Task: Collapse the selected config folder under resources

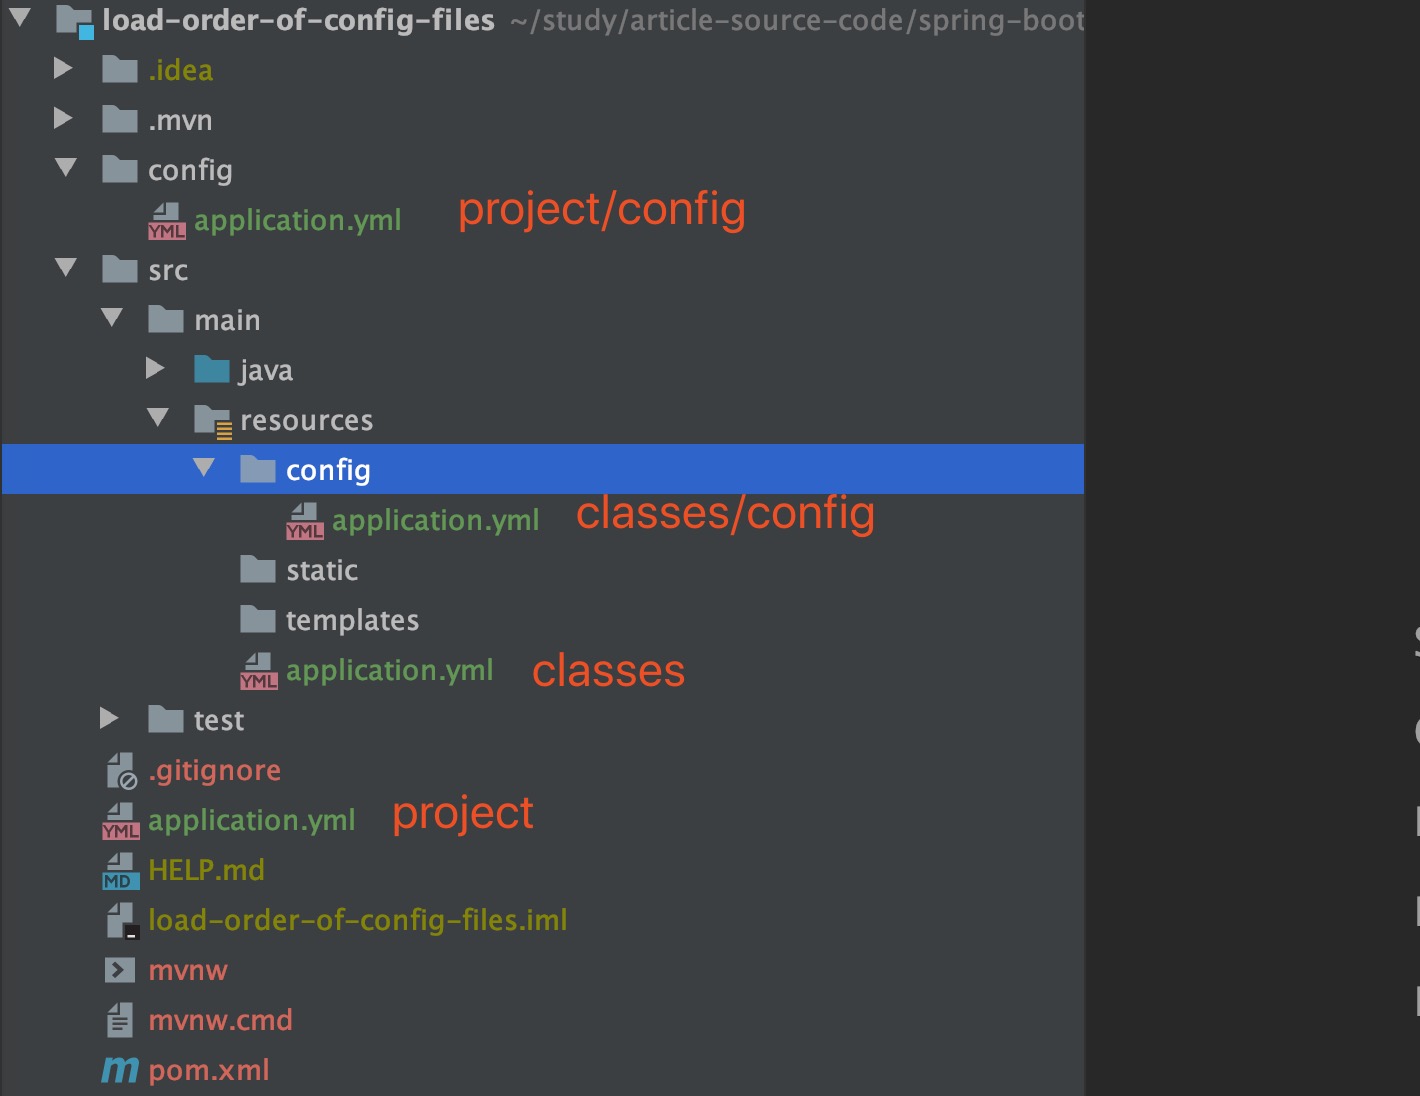Action: pyautogui.click(x=204, y=468)
